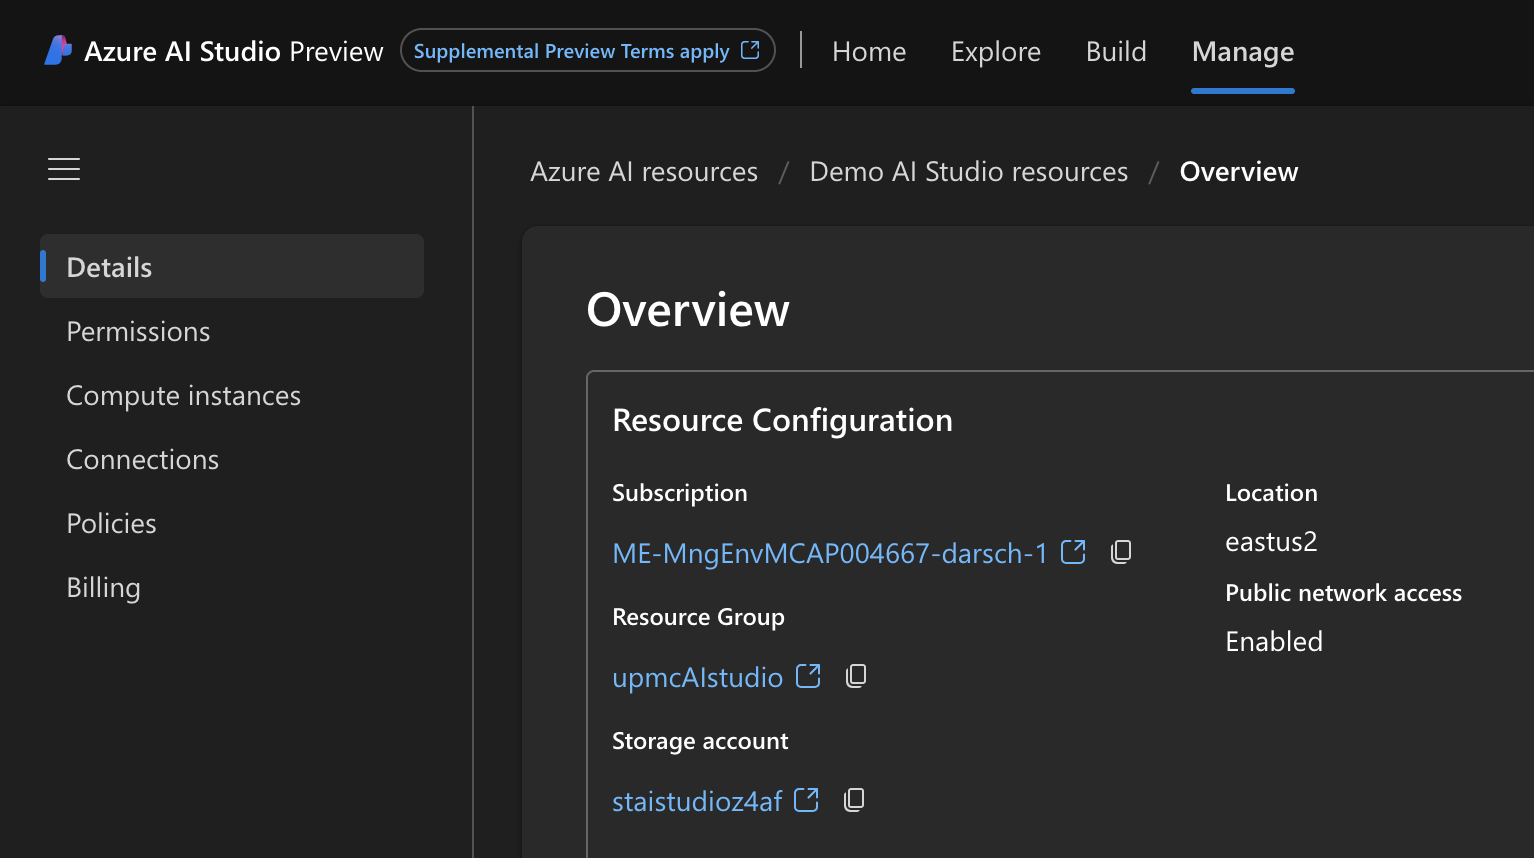1534x858 pixels.
Task: Click the Azure AI Studio logo icon
Action: (58, 51)
